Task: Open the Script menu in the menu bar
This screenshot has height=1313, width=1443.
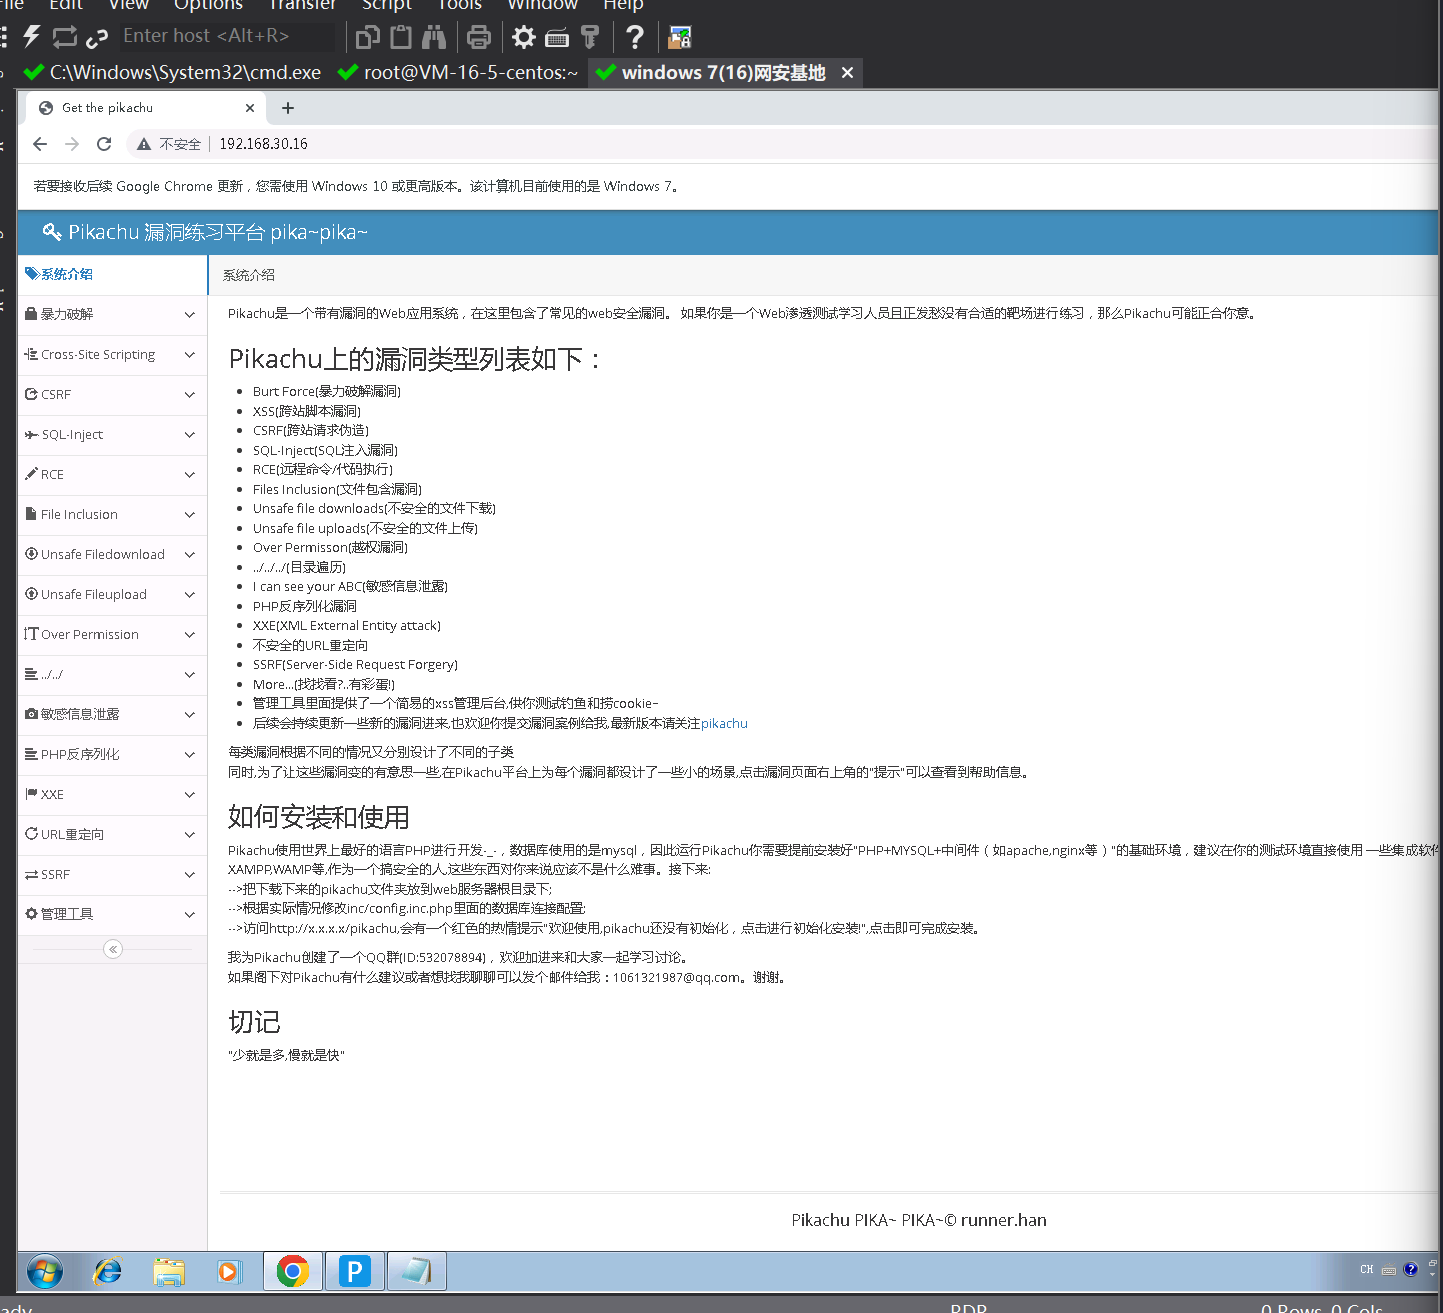Action: point(386,6)
